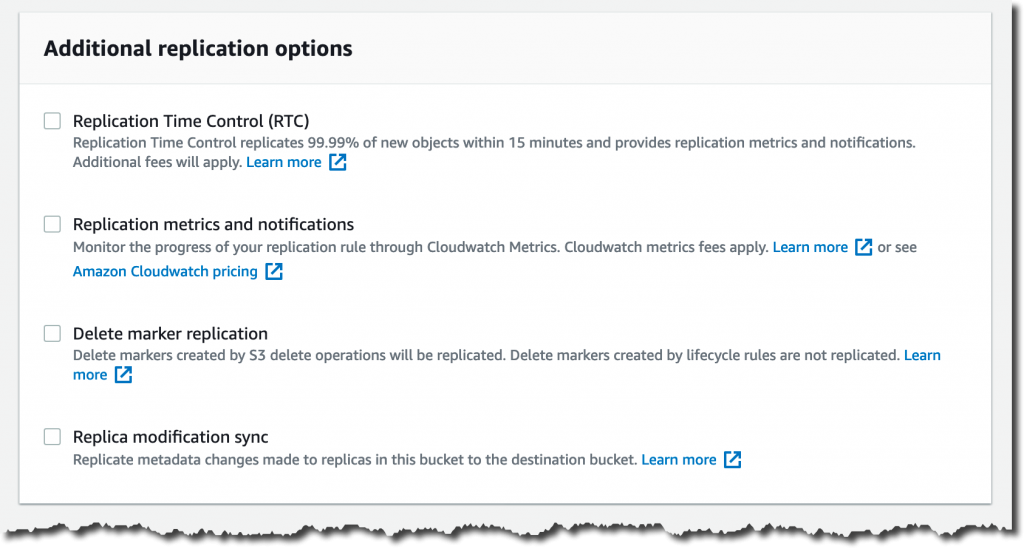Open Learn more link for Replica modification sync

tap(679, 460)
